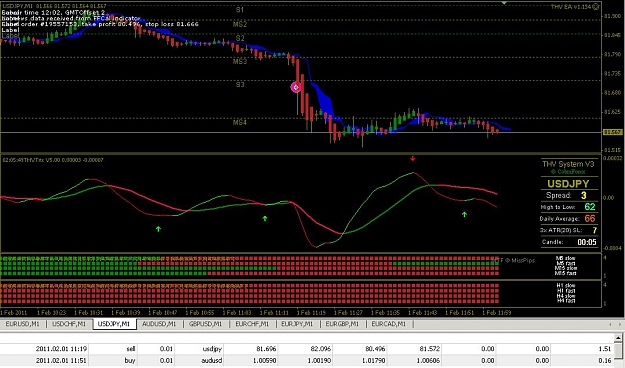The height and width of the screenshot is (368, 625).
Task: Select the audusd buy trade row time
Action: click(x=61, y=360)
